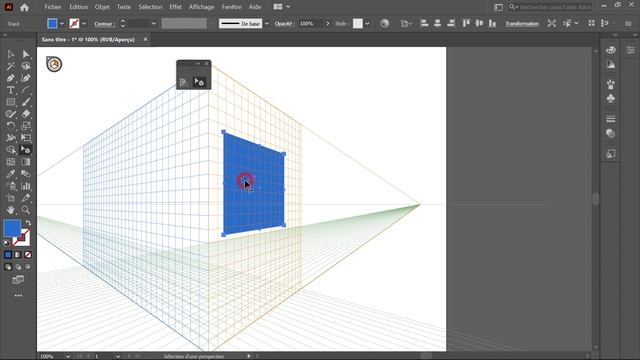
Task: Open the status bar zoom level dropdown
Action: 68,356
